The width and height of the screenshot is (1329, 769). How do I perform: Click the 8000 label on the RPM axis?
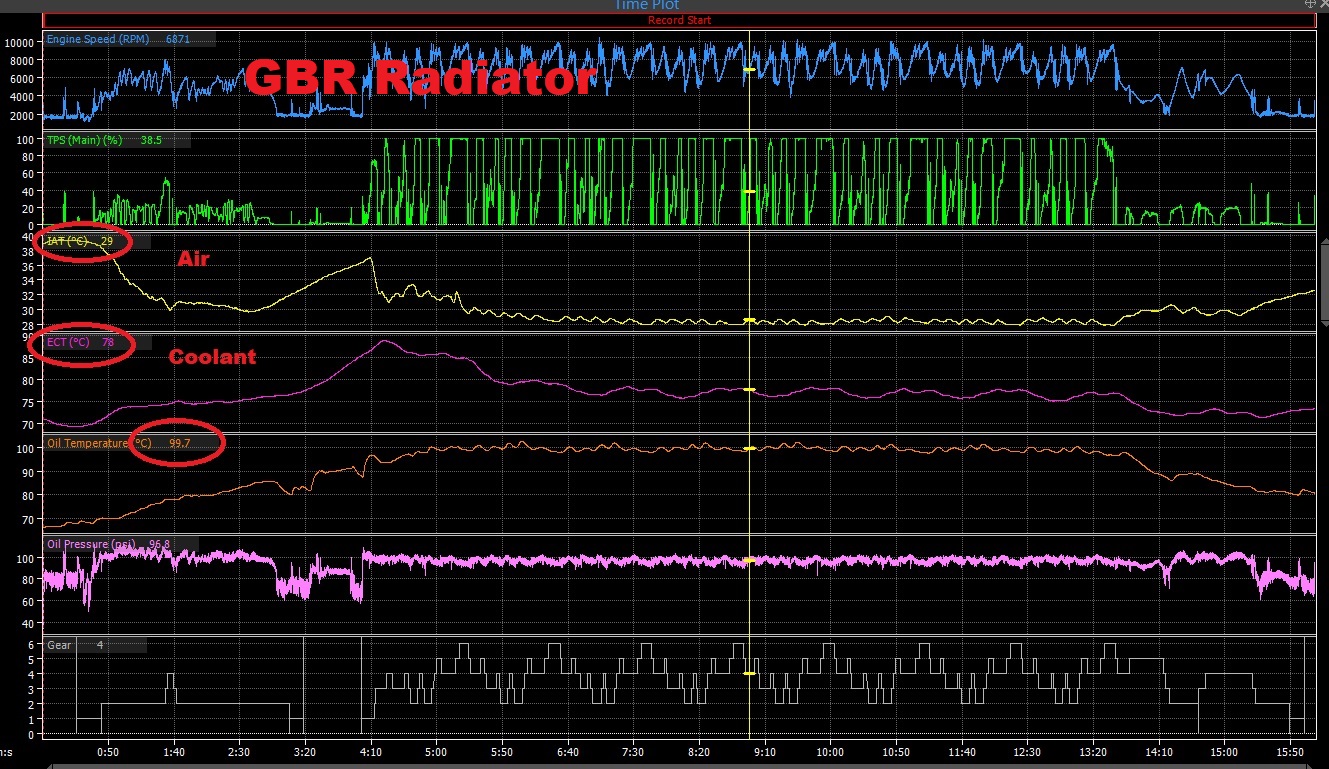point(24,60)
